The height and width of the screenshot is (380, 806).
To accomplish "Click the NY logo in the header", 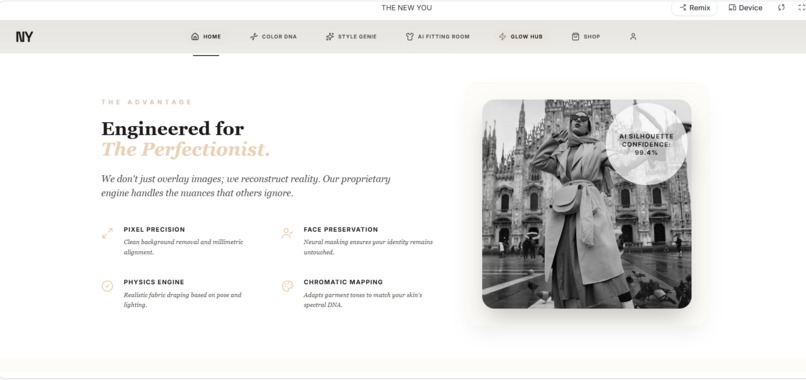I will pyautogui.click(x=24, y=37).
